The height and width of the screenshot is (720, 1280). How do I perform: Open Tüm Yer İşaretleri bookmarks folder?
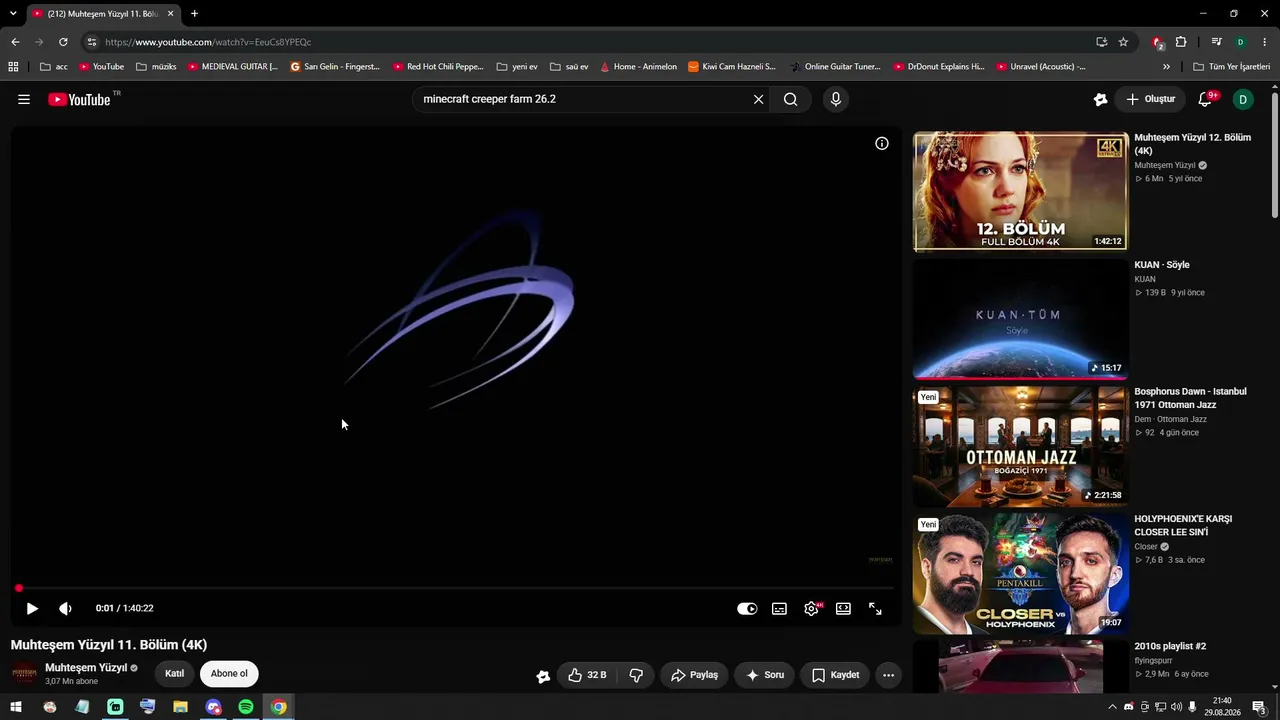click(x=1232, y=67)
